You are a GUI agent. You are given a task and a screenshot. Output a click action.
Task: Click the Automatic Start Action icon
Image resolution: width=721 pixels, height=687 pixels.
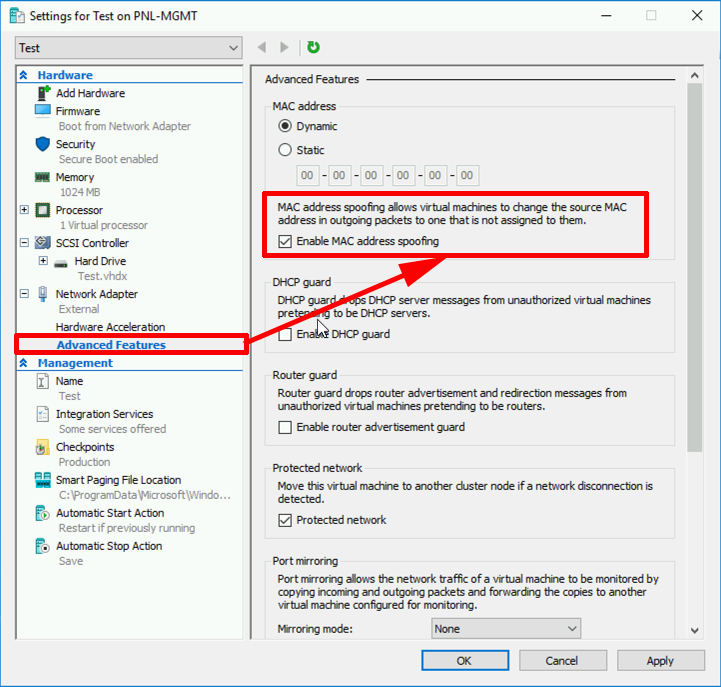[x=42, y=513]
